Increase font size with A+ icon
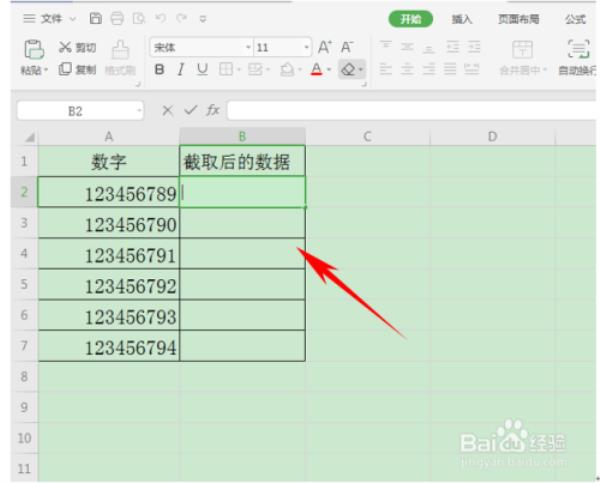This screenshot has width=600, height=483. coord(325,47)
